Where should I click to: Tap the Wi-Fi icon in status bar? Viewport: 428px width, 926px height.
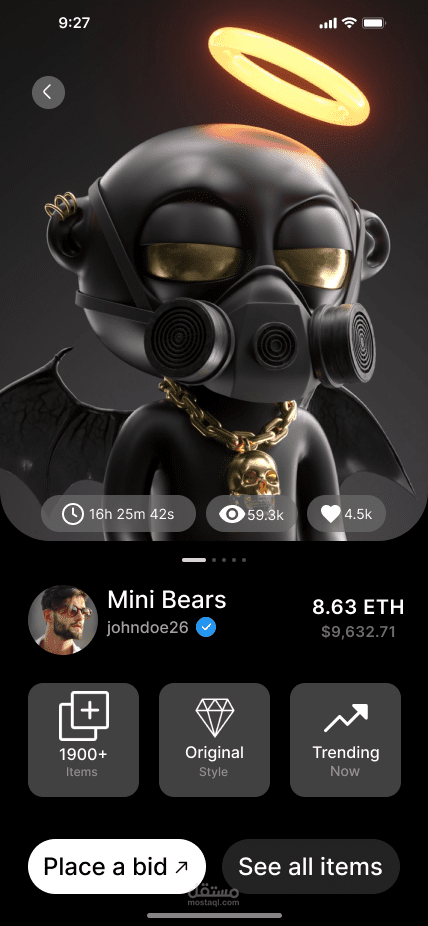coord(349,24)
